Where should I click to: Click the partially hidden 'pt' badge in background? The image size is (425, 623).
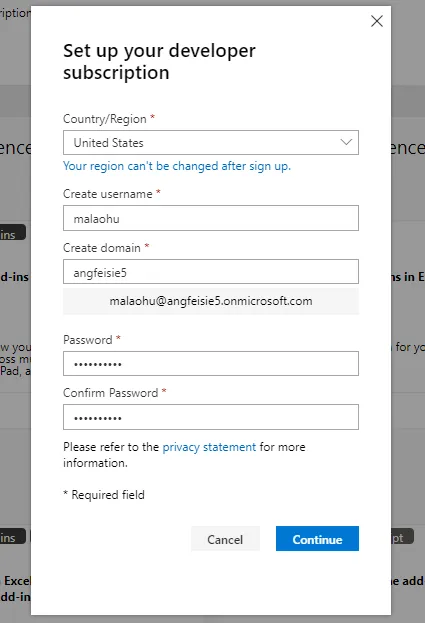coord(402,537)
